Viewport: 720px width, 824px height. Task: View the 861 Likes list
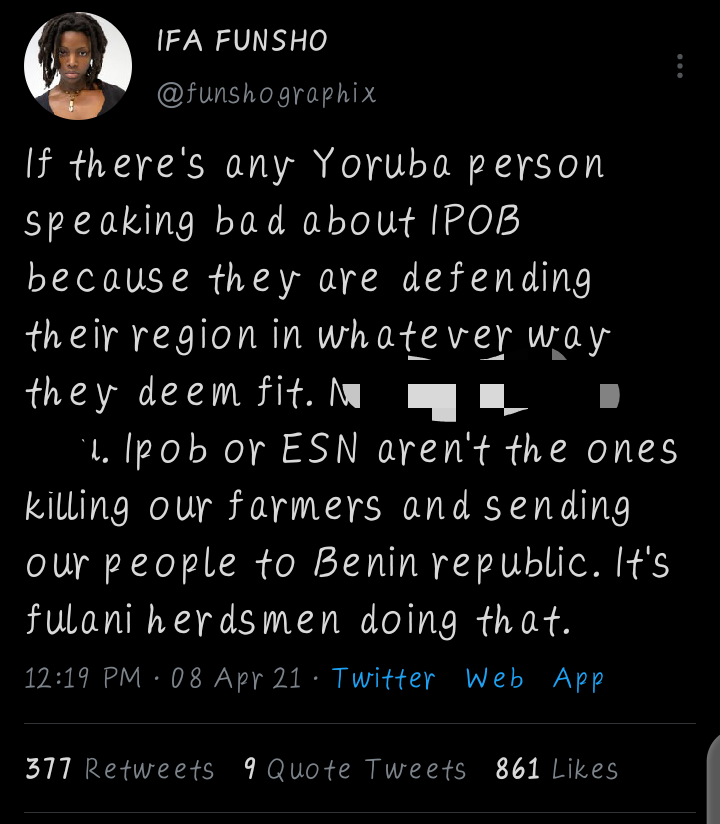click(557, 769)
